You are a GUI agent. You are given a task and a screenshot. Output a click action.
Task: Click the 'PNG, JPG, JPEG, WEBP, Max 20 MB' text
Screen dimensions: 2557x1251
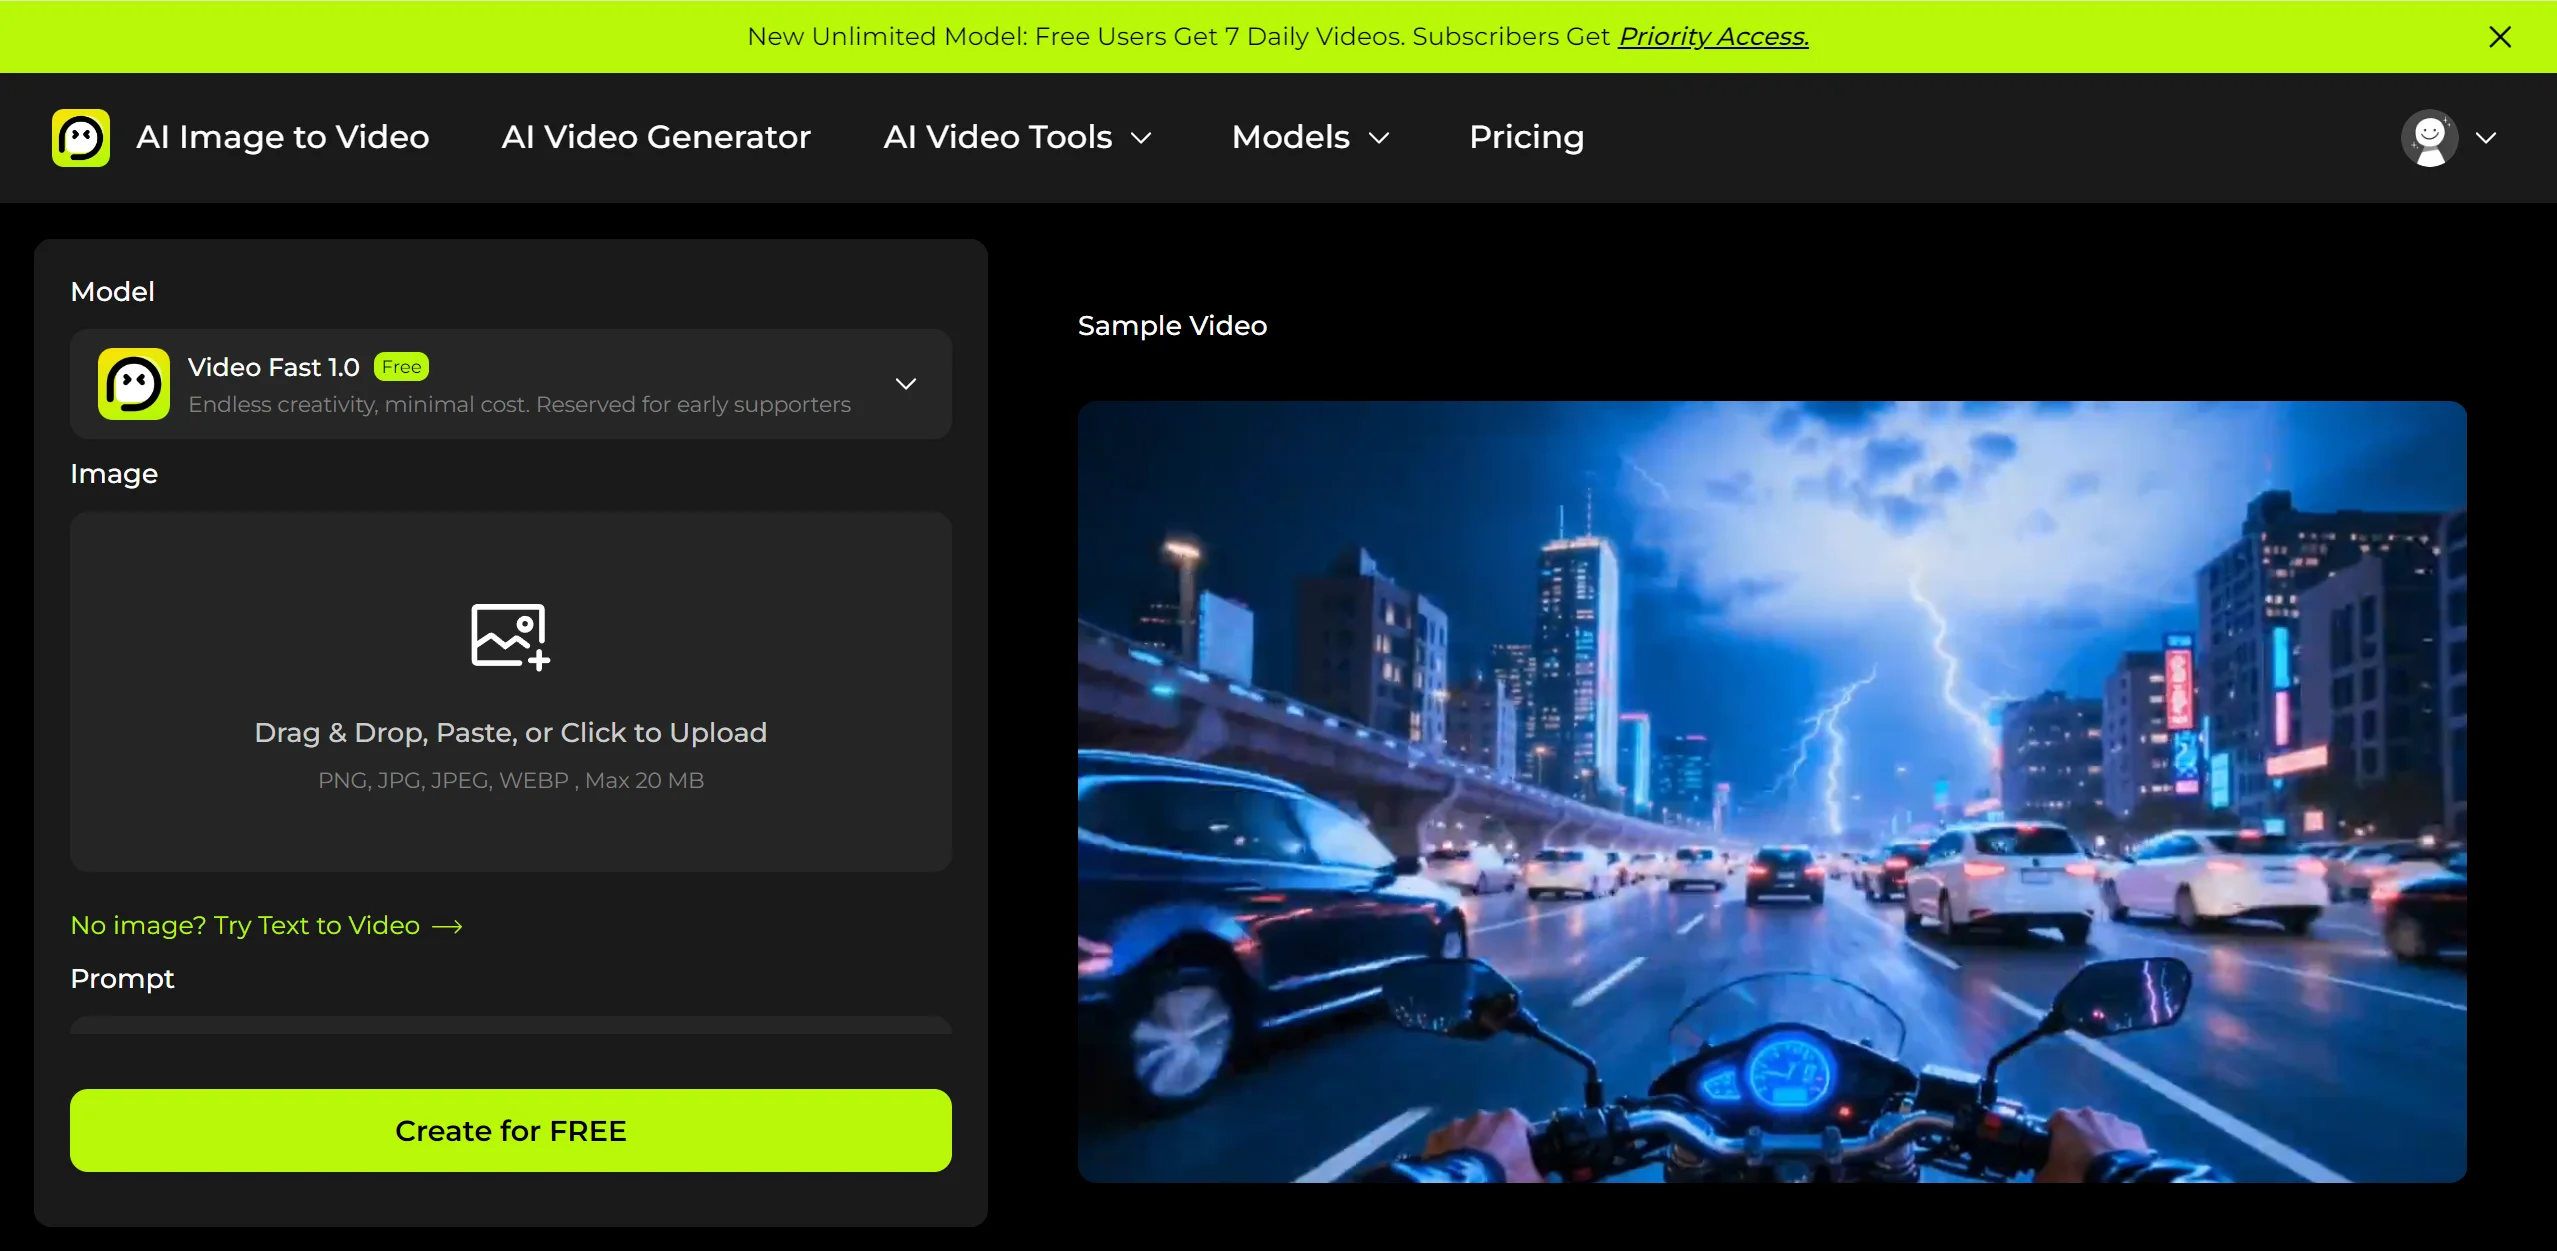pyautogui.click(x=511, y=781)
